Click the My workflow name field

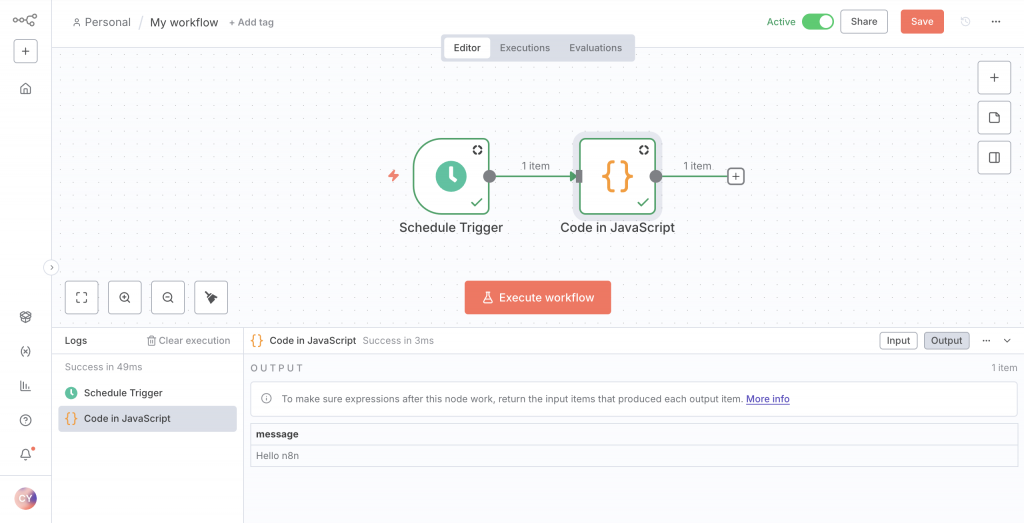[x=184, y=22]
